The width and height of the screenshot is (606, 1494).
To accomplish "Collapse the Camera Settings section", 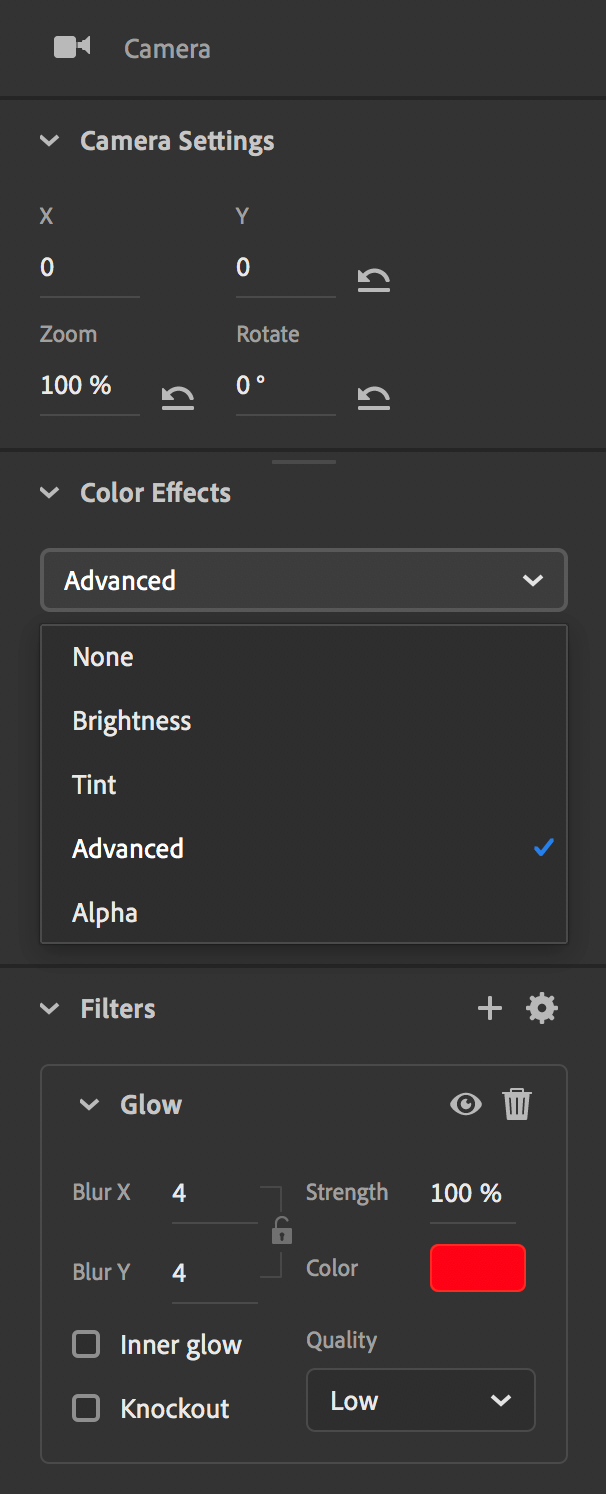I will click(49, 141).
